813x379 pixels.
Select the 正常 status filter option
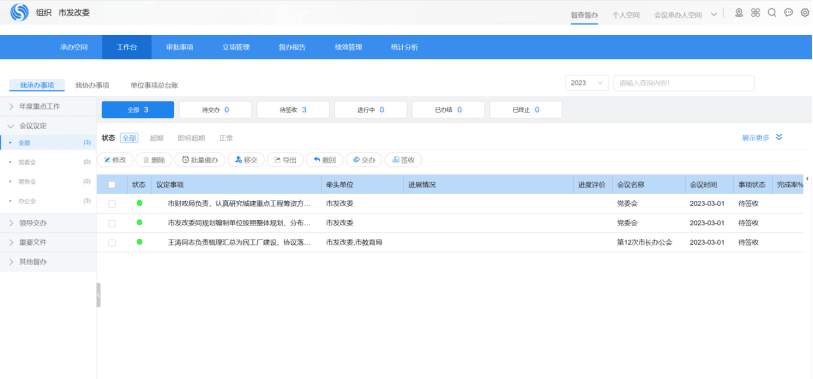coord(226,138)
